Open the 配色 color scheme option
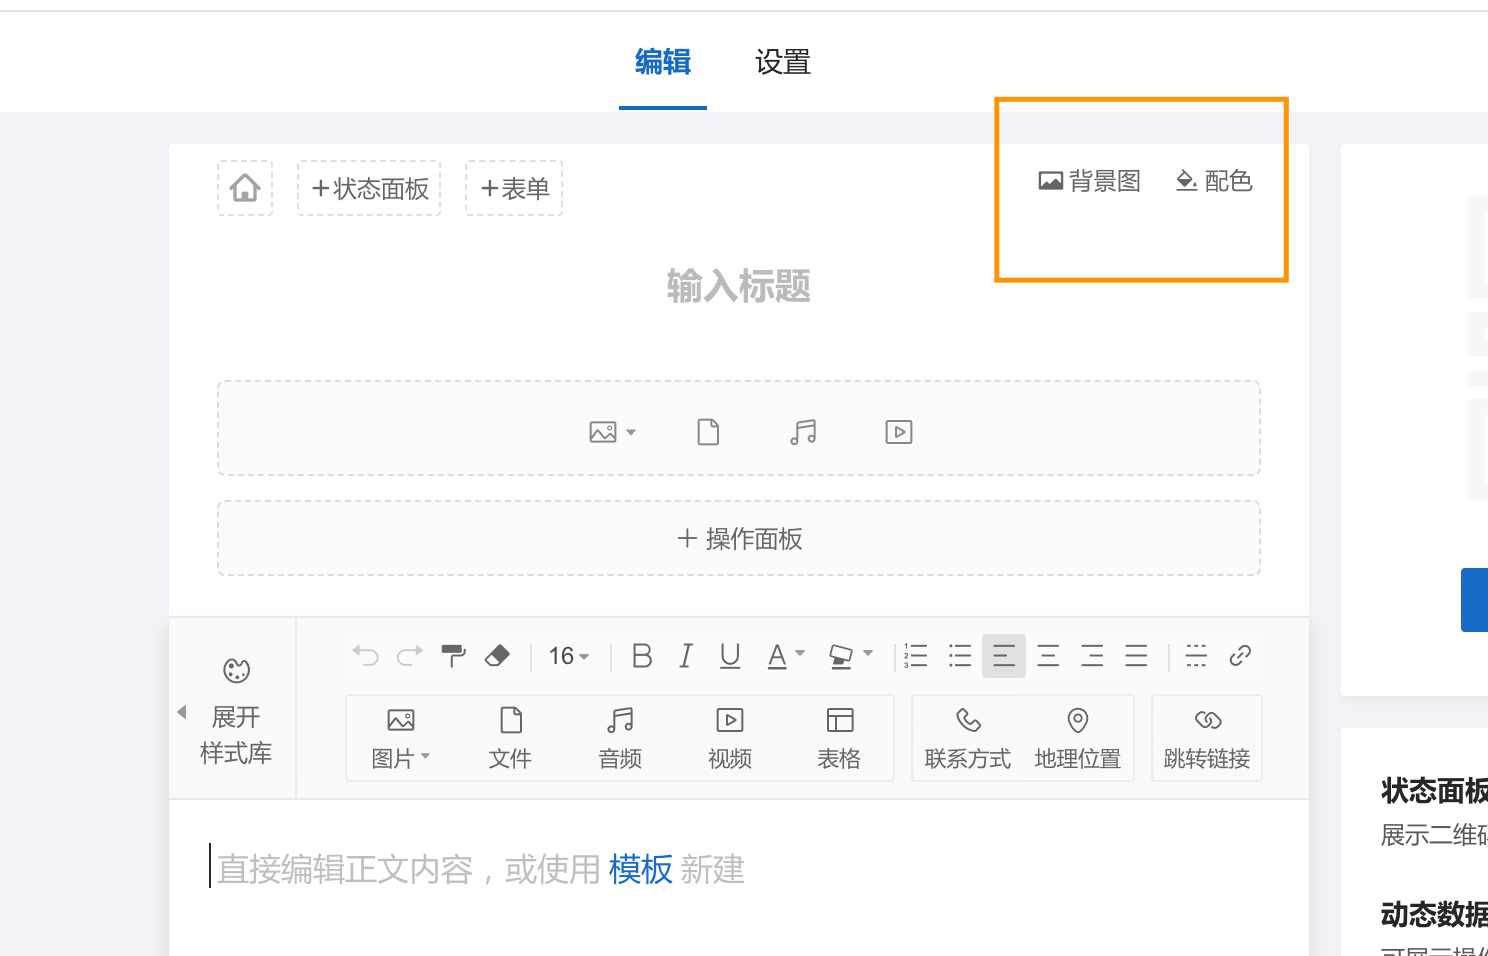This screenshot has width=1488, height=956. click(x=1214, y=181)
